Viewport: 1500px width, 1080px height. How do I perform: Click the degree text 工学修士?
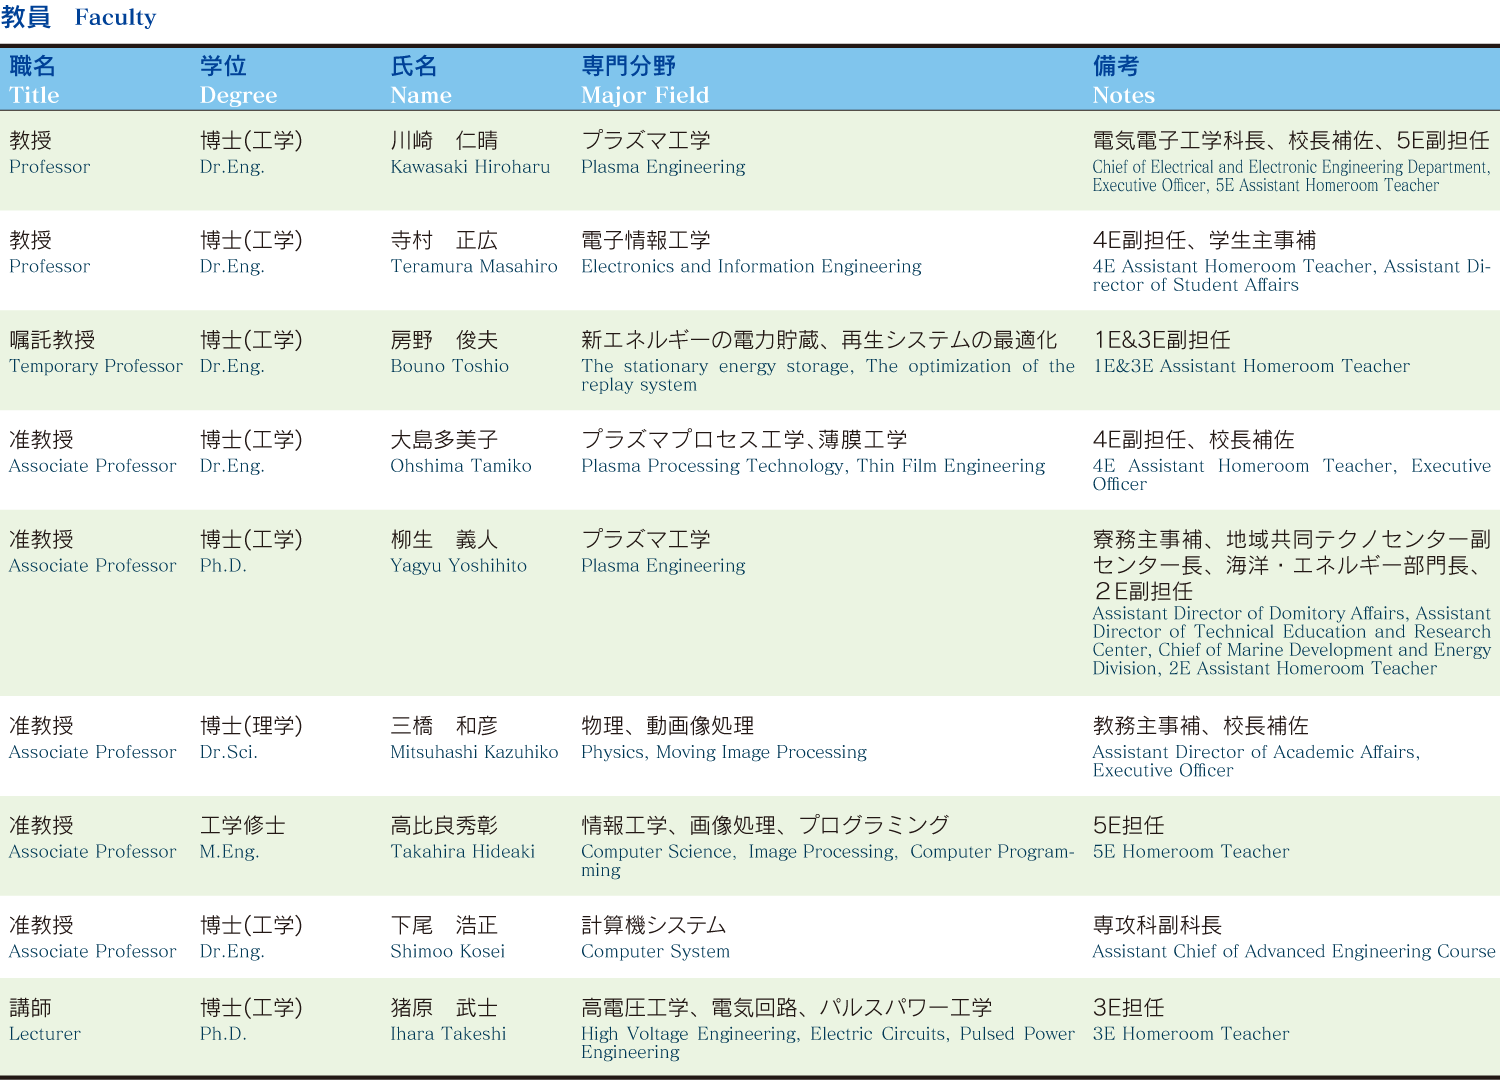tap(242, 826)
